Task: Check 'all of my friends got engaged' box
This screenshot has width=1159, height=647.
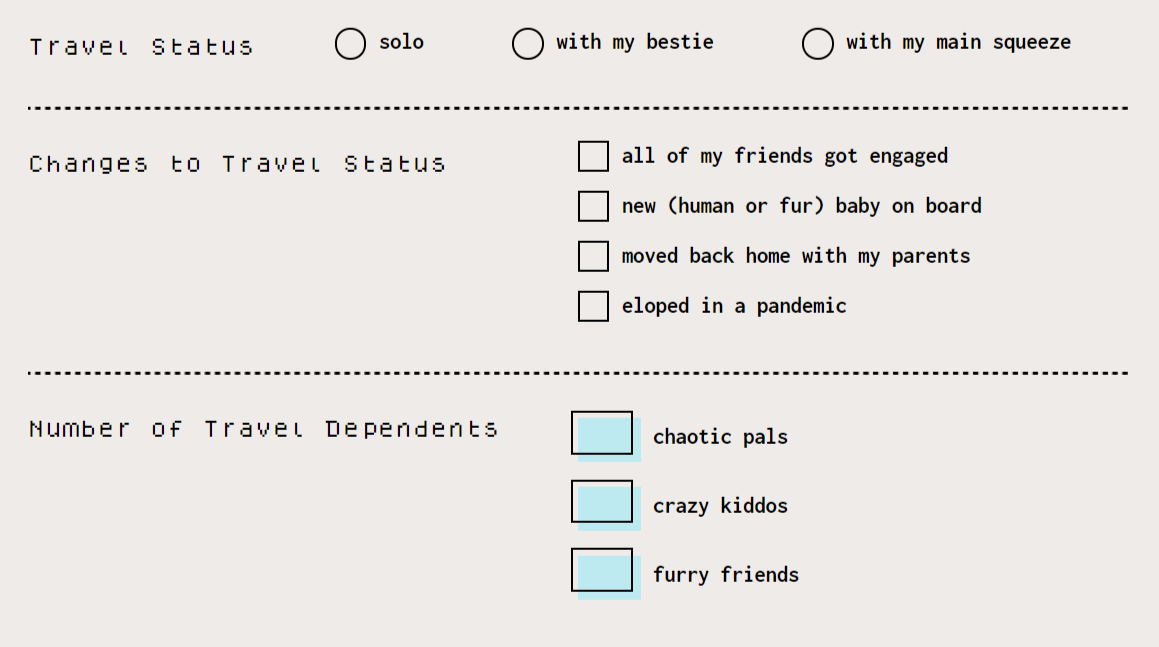Action: tap(593, 156)
